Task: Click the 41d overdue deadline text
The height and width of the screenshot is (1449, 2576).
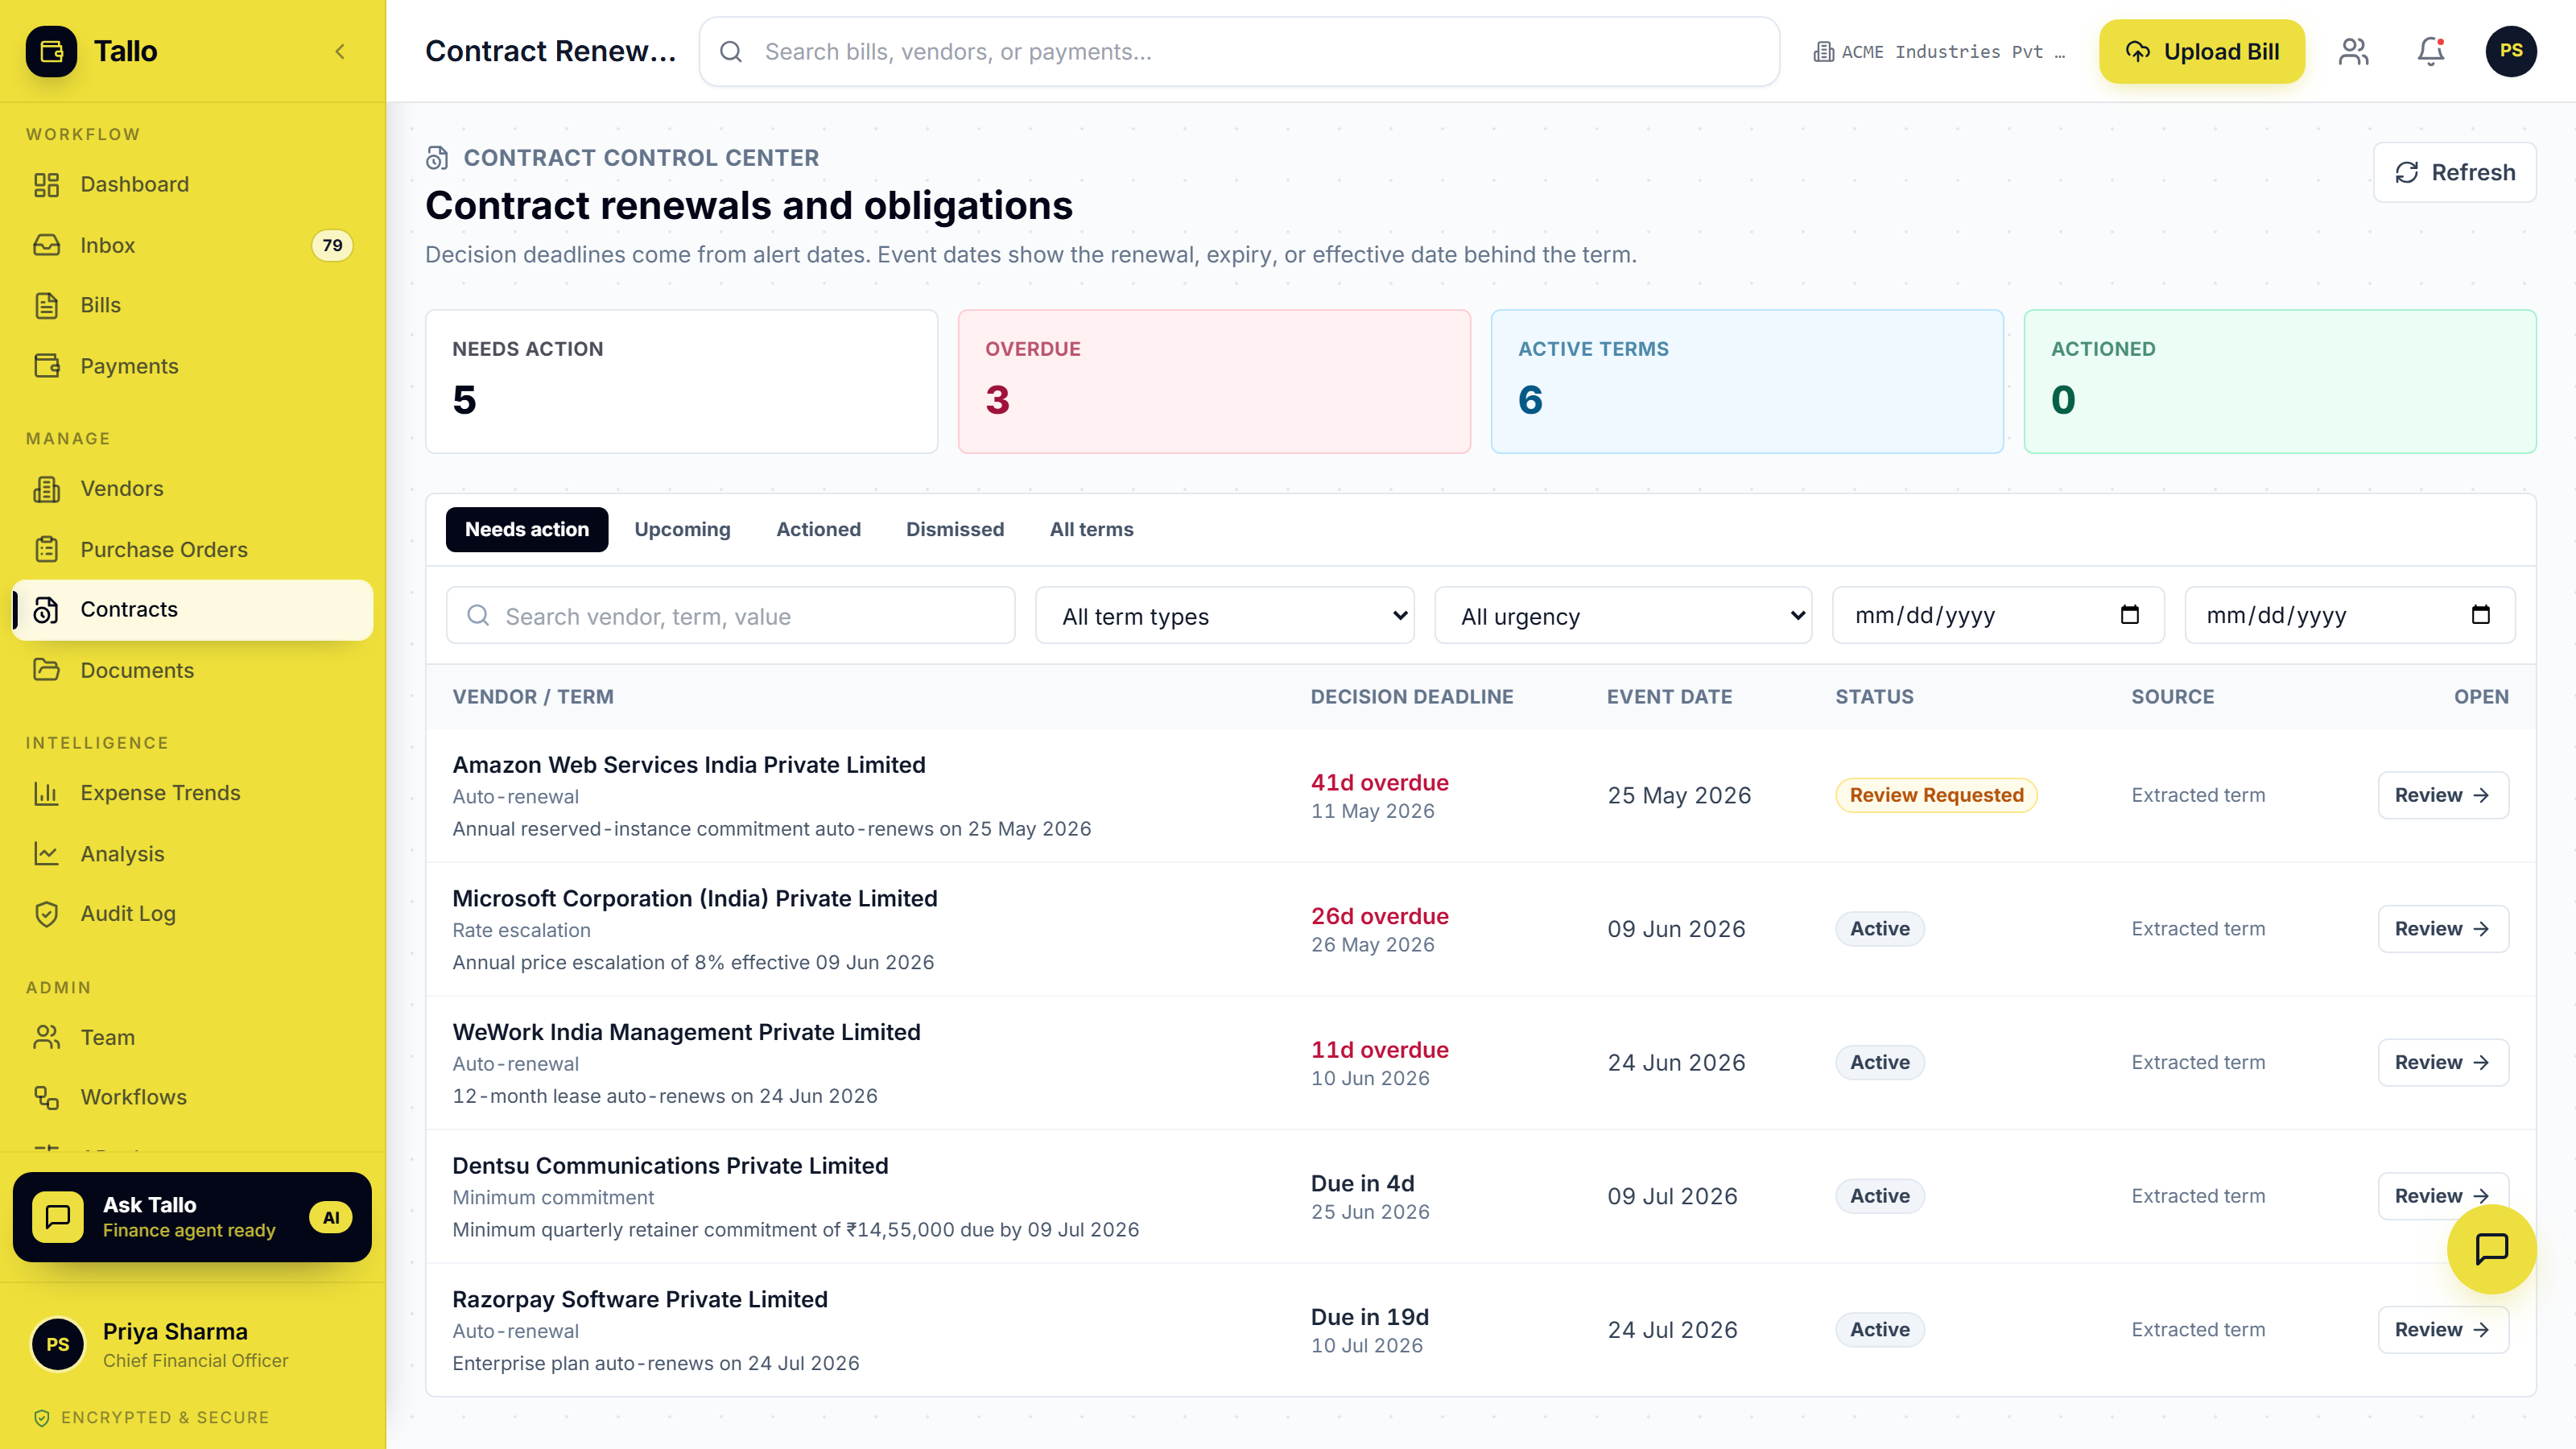Action: tap(1380, 783)
